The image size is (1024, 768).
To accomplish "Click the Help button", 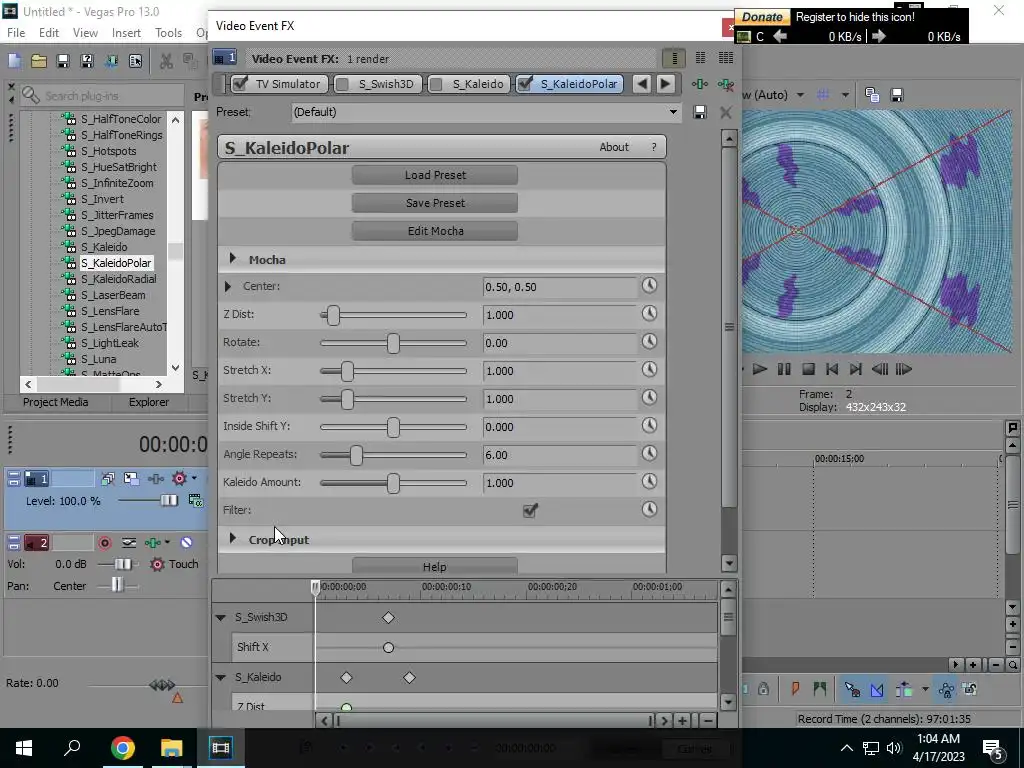I will tap(435, 566).
